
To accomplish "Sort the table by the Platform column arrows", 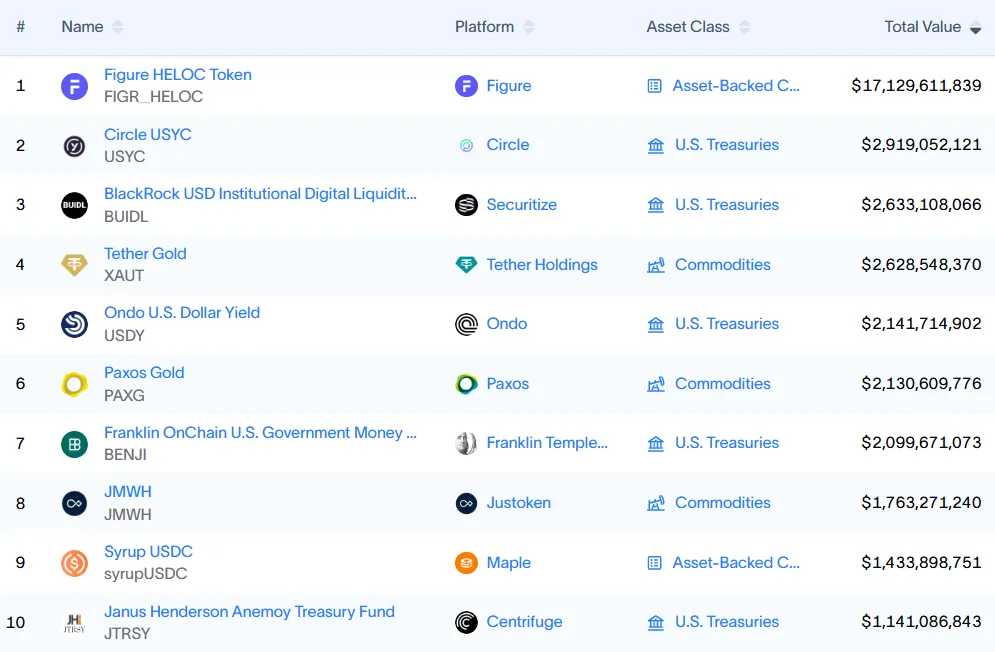I will click(529, 27).
